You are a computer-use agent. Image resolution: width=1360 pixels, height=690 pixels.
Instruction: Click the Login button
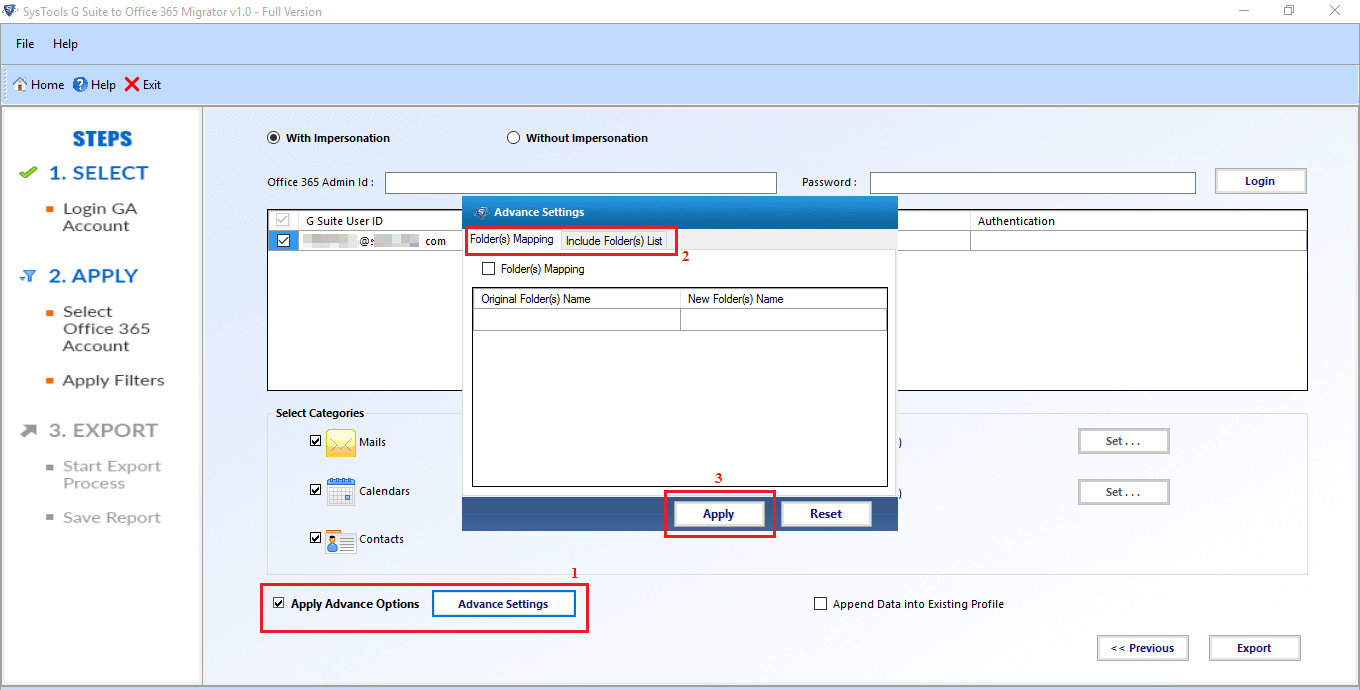[1260, 181]
